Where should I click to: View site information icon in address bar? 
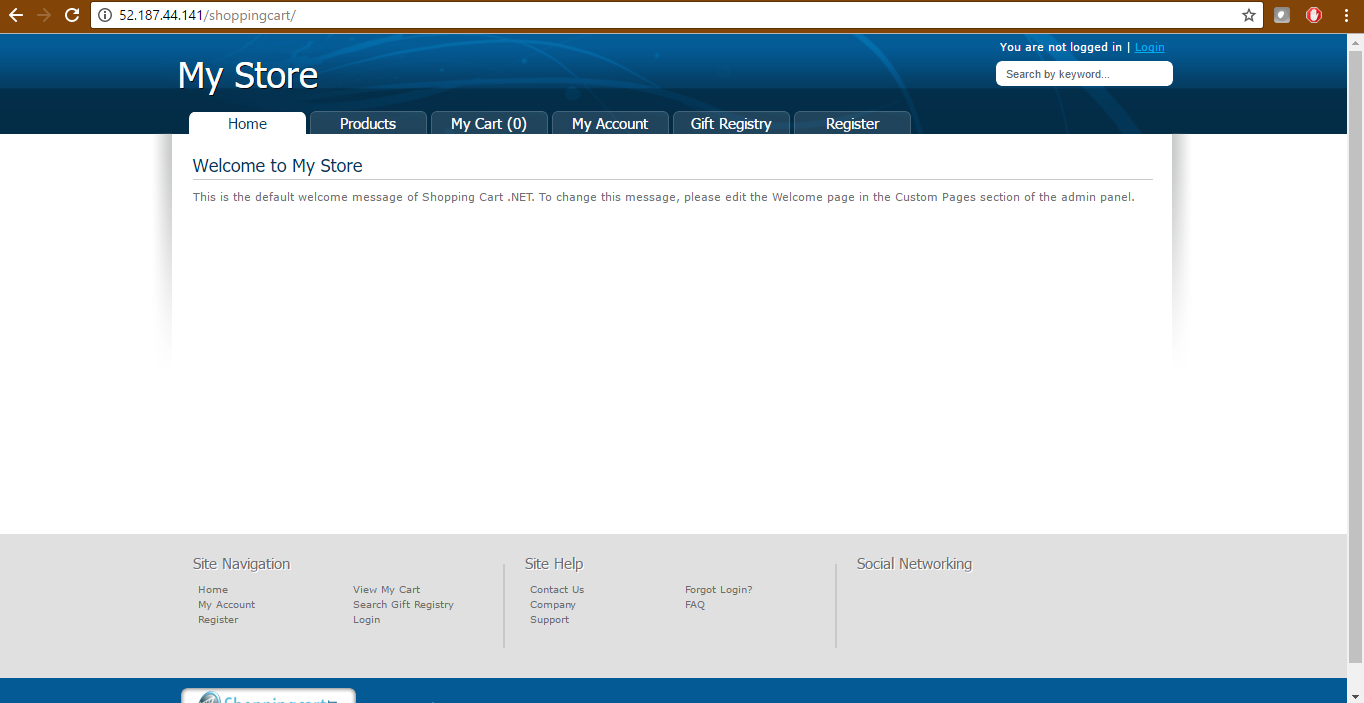pyautogui.click(x=104, y=15)
